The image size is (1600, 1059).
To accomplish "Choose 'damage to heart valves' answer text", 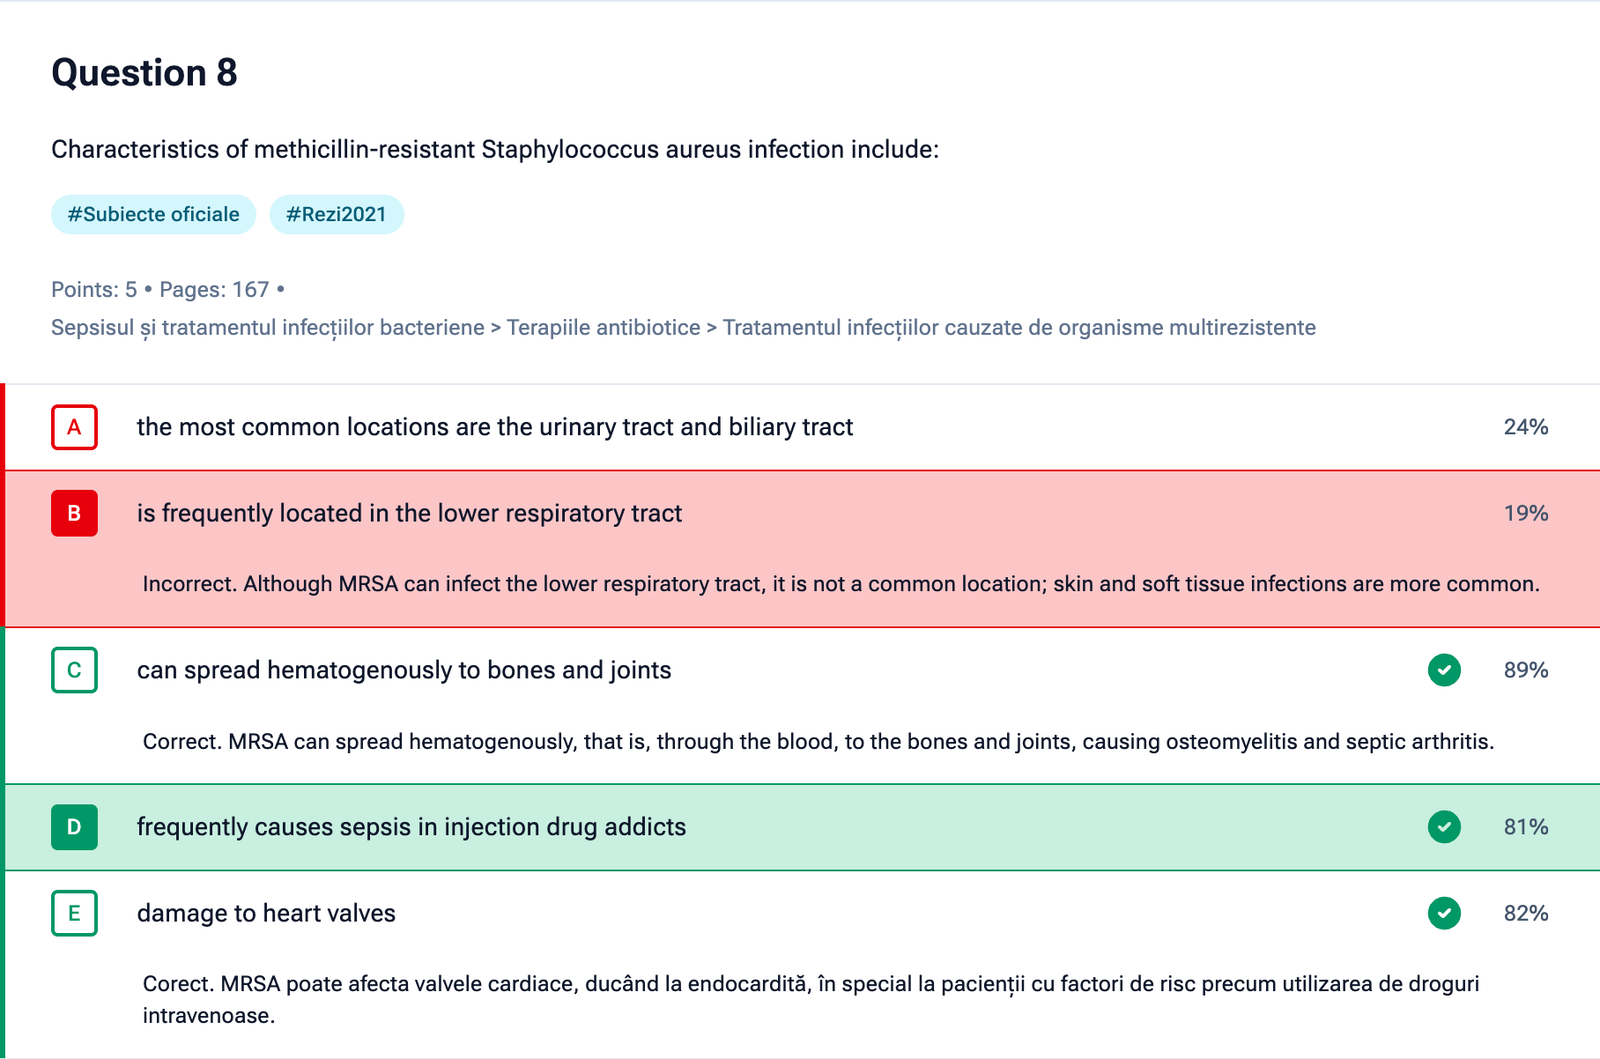I will 266,913.
